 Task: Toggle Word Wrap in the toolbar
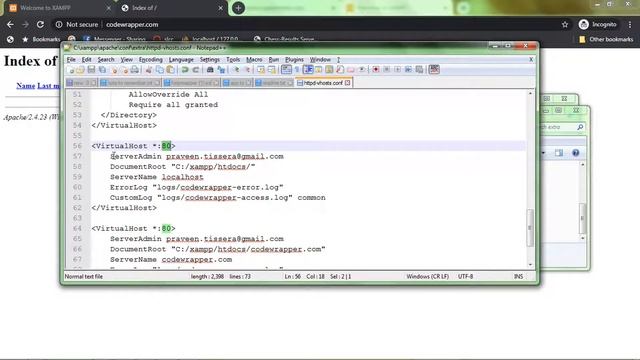(x=286, y=70)
